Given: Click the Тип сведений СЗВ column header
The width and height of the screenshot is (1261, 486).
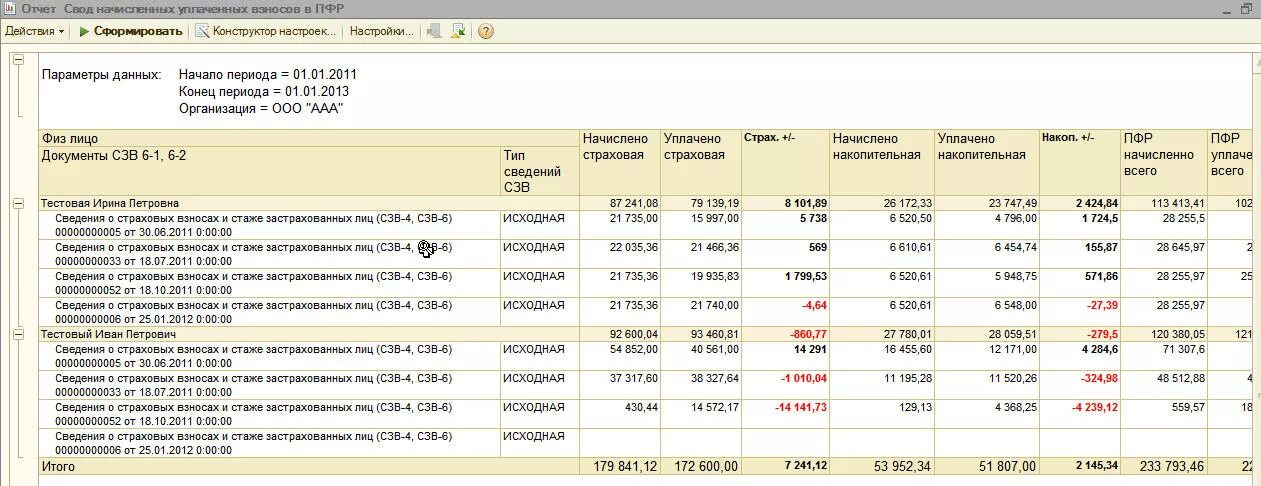Looking at the screenshot, I should [540, 171].
